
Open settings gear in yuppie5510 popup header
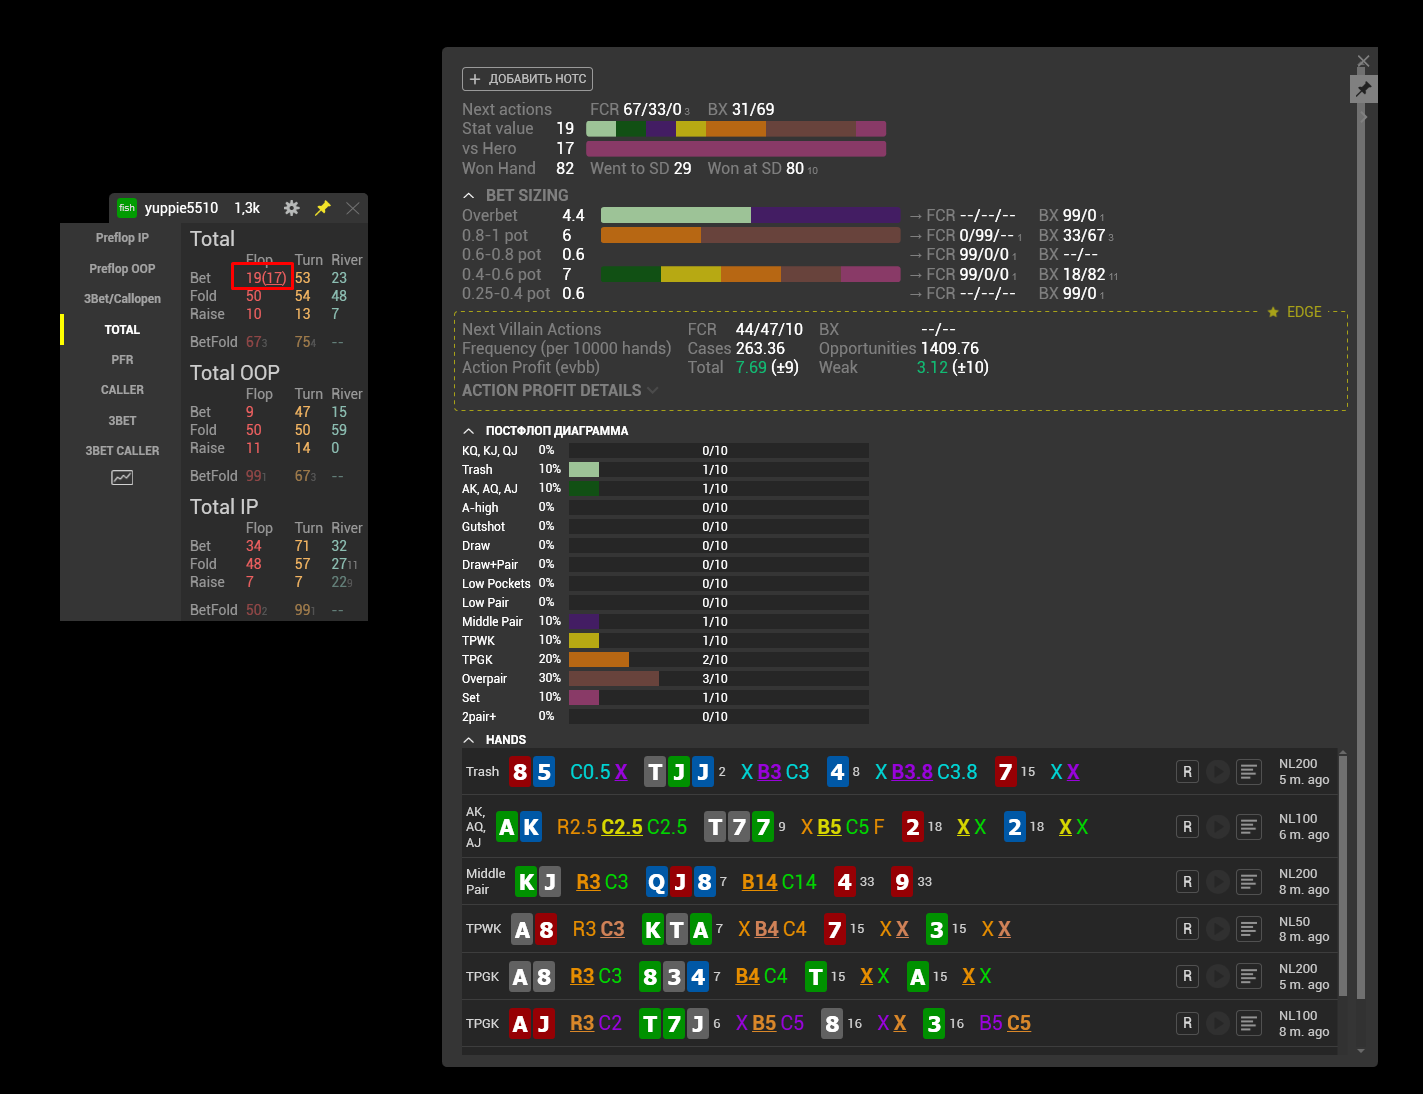pos(291,208)
